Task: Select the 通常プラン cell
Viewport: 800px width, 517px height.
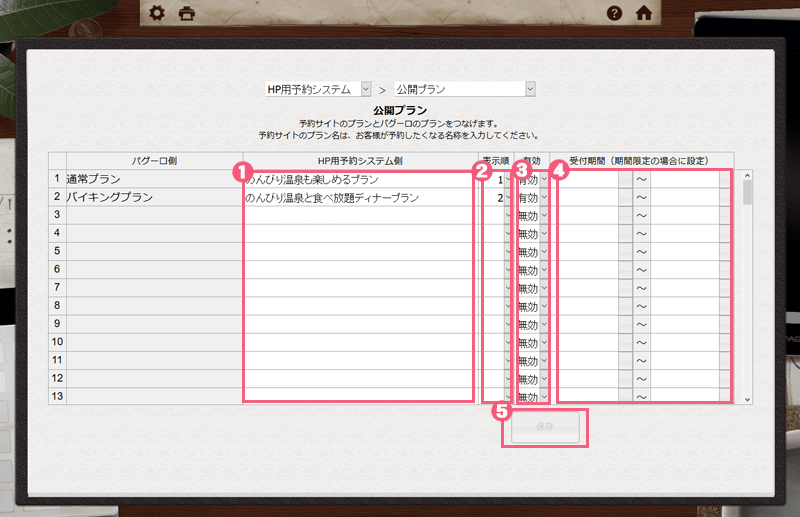Action: [x=154, y=179]
